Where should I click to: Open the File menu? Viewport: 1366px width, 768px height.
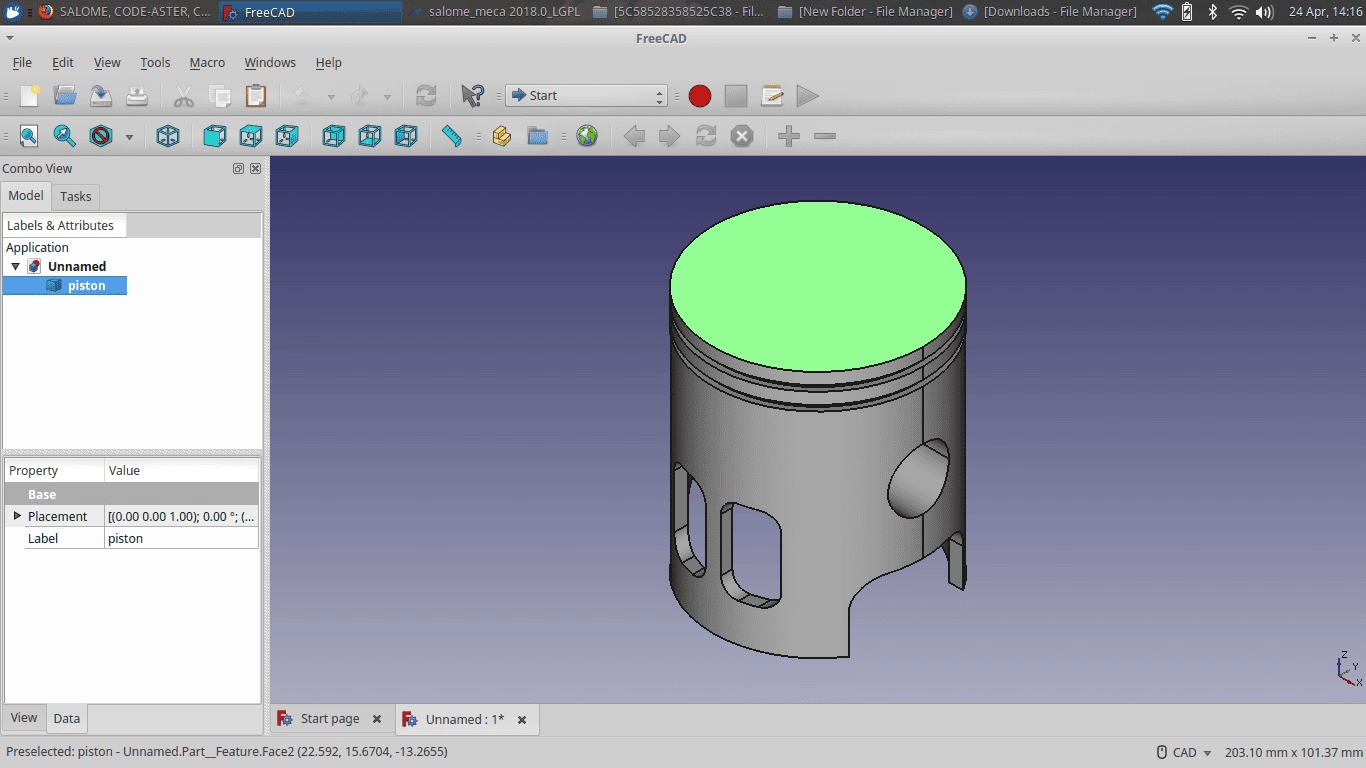point(22,62)
